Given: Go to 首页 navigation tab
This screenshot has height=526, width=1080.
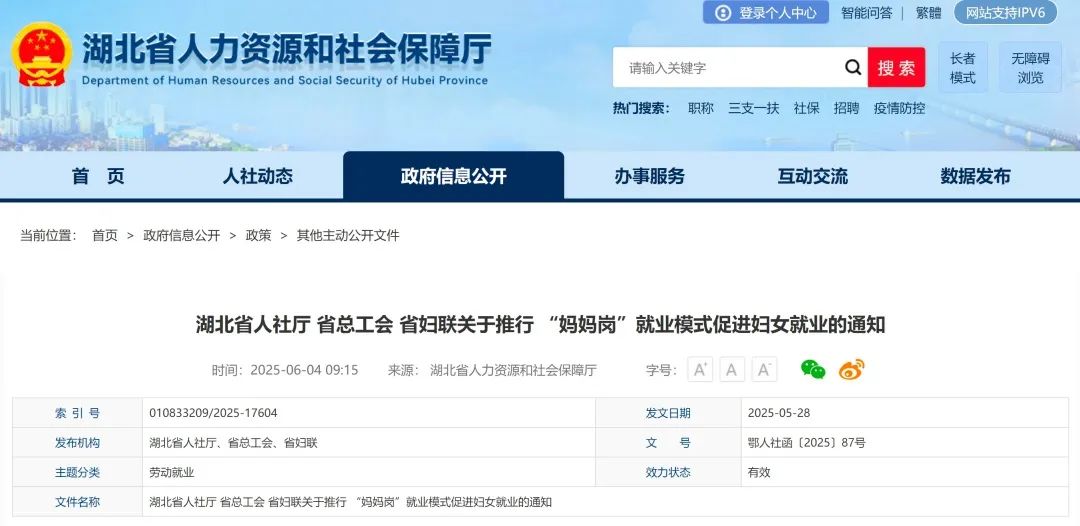Looking at the screenshot, I should 98,176.
